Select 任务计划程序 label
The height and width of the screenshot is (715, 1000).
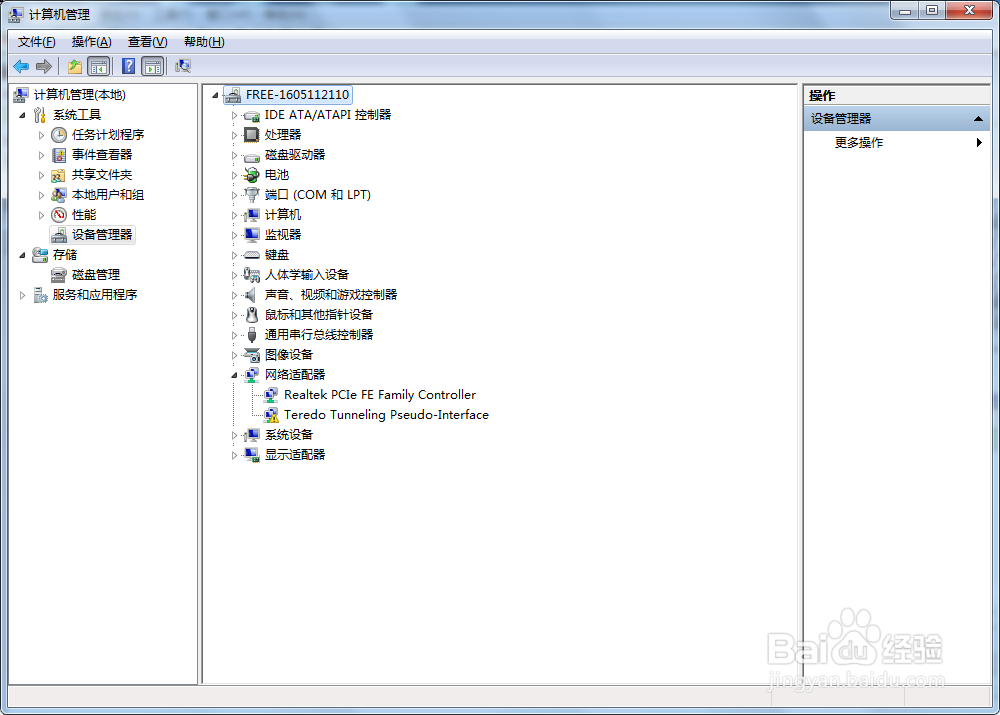[108, 135]
